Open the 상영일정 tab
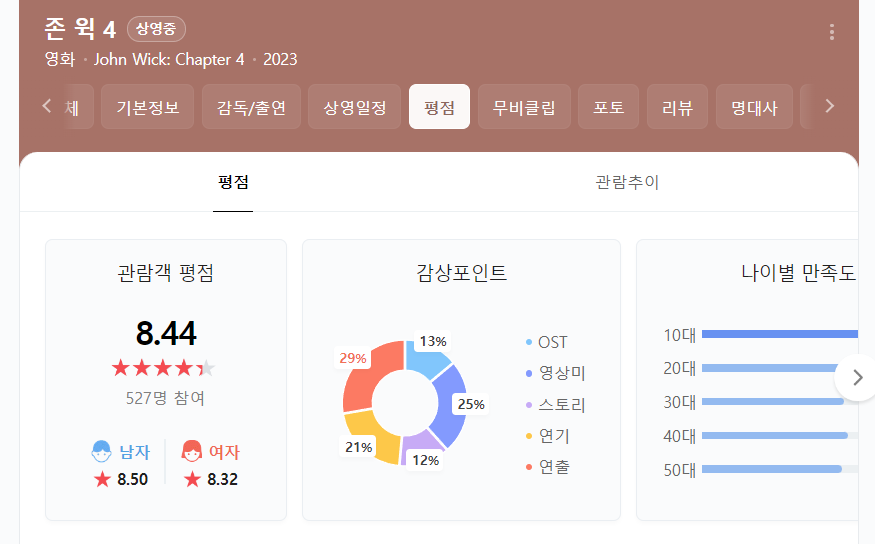 pyautogui.click(x=354, y=107)
